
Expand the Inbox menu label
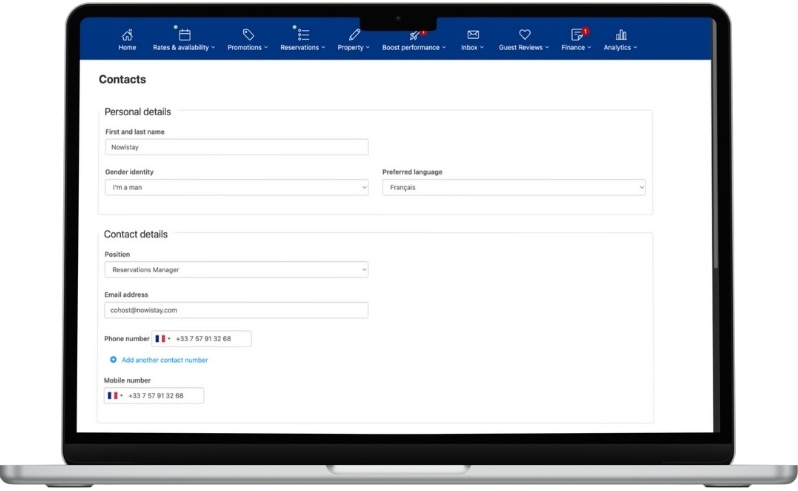pos(472,47)
